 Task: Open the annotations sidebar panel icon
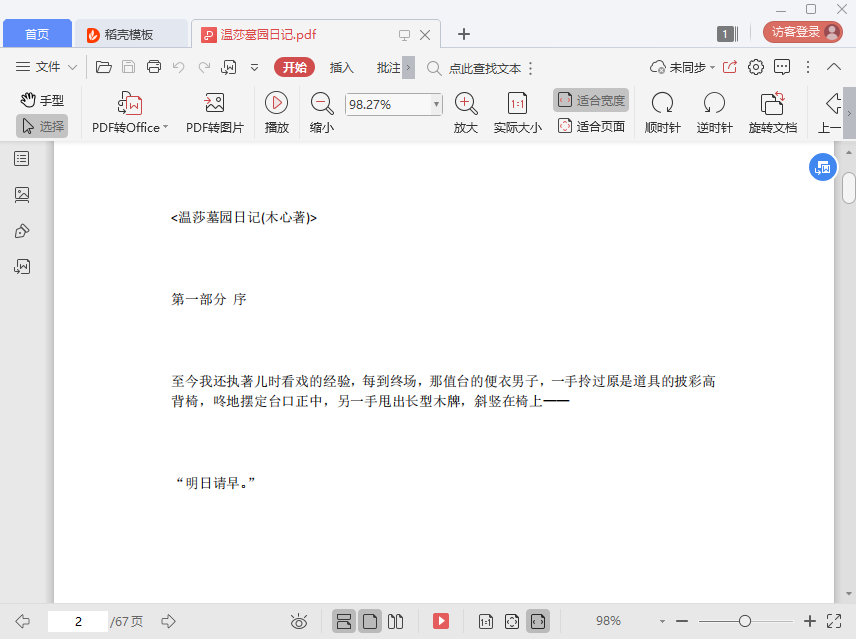point(22,231)
